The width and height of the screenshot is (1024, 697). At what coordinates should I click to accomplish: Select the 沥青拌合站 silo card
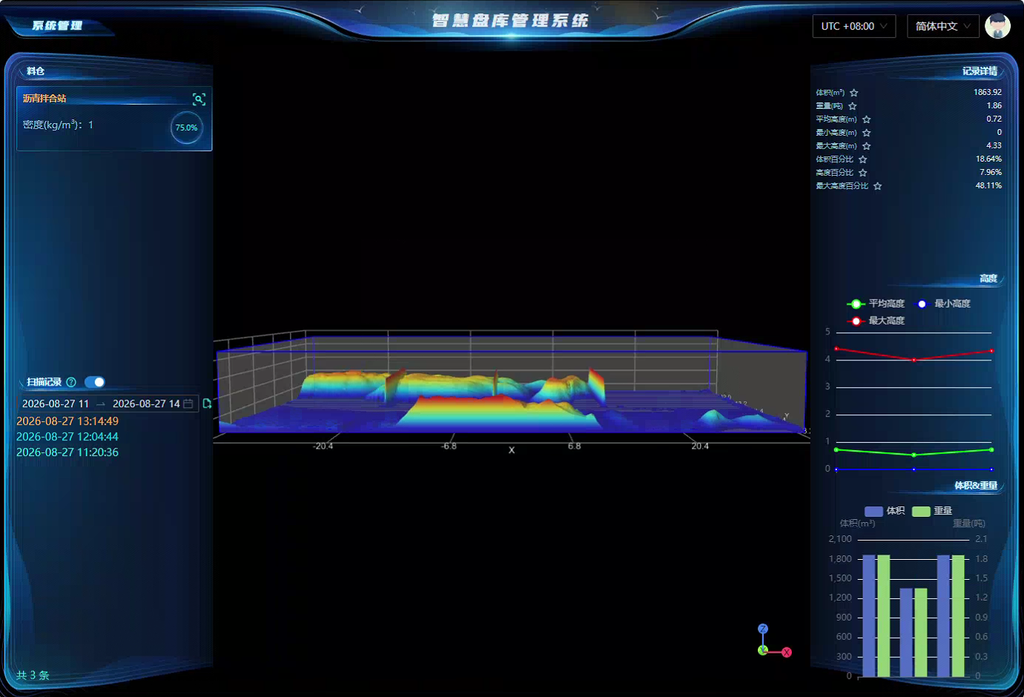(114, 119)
